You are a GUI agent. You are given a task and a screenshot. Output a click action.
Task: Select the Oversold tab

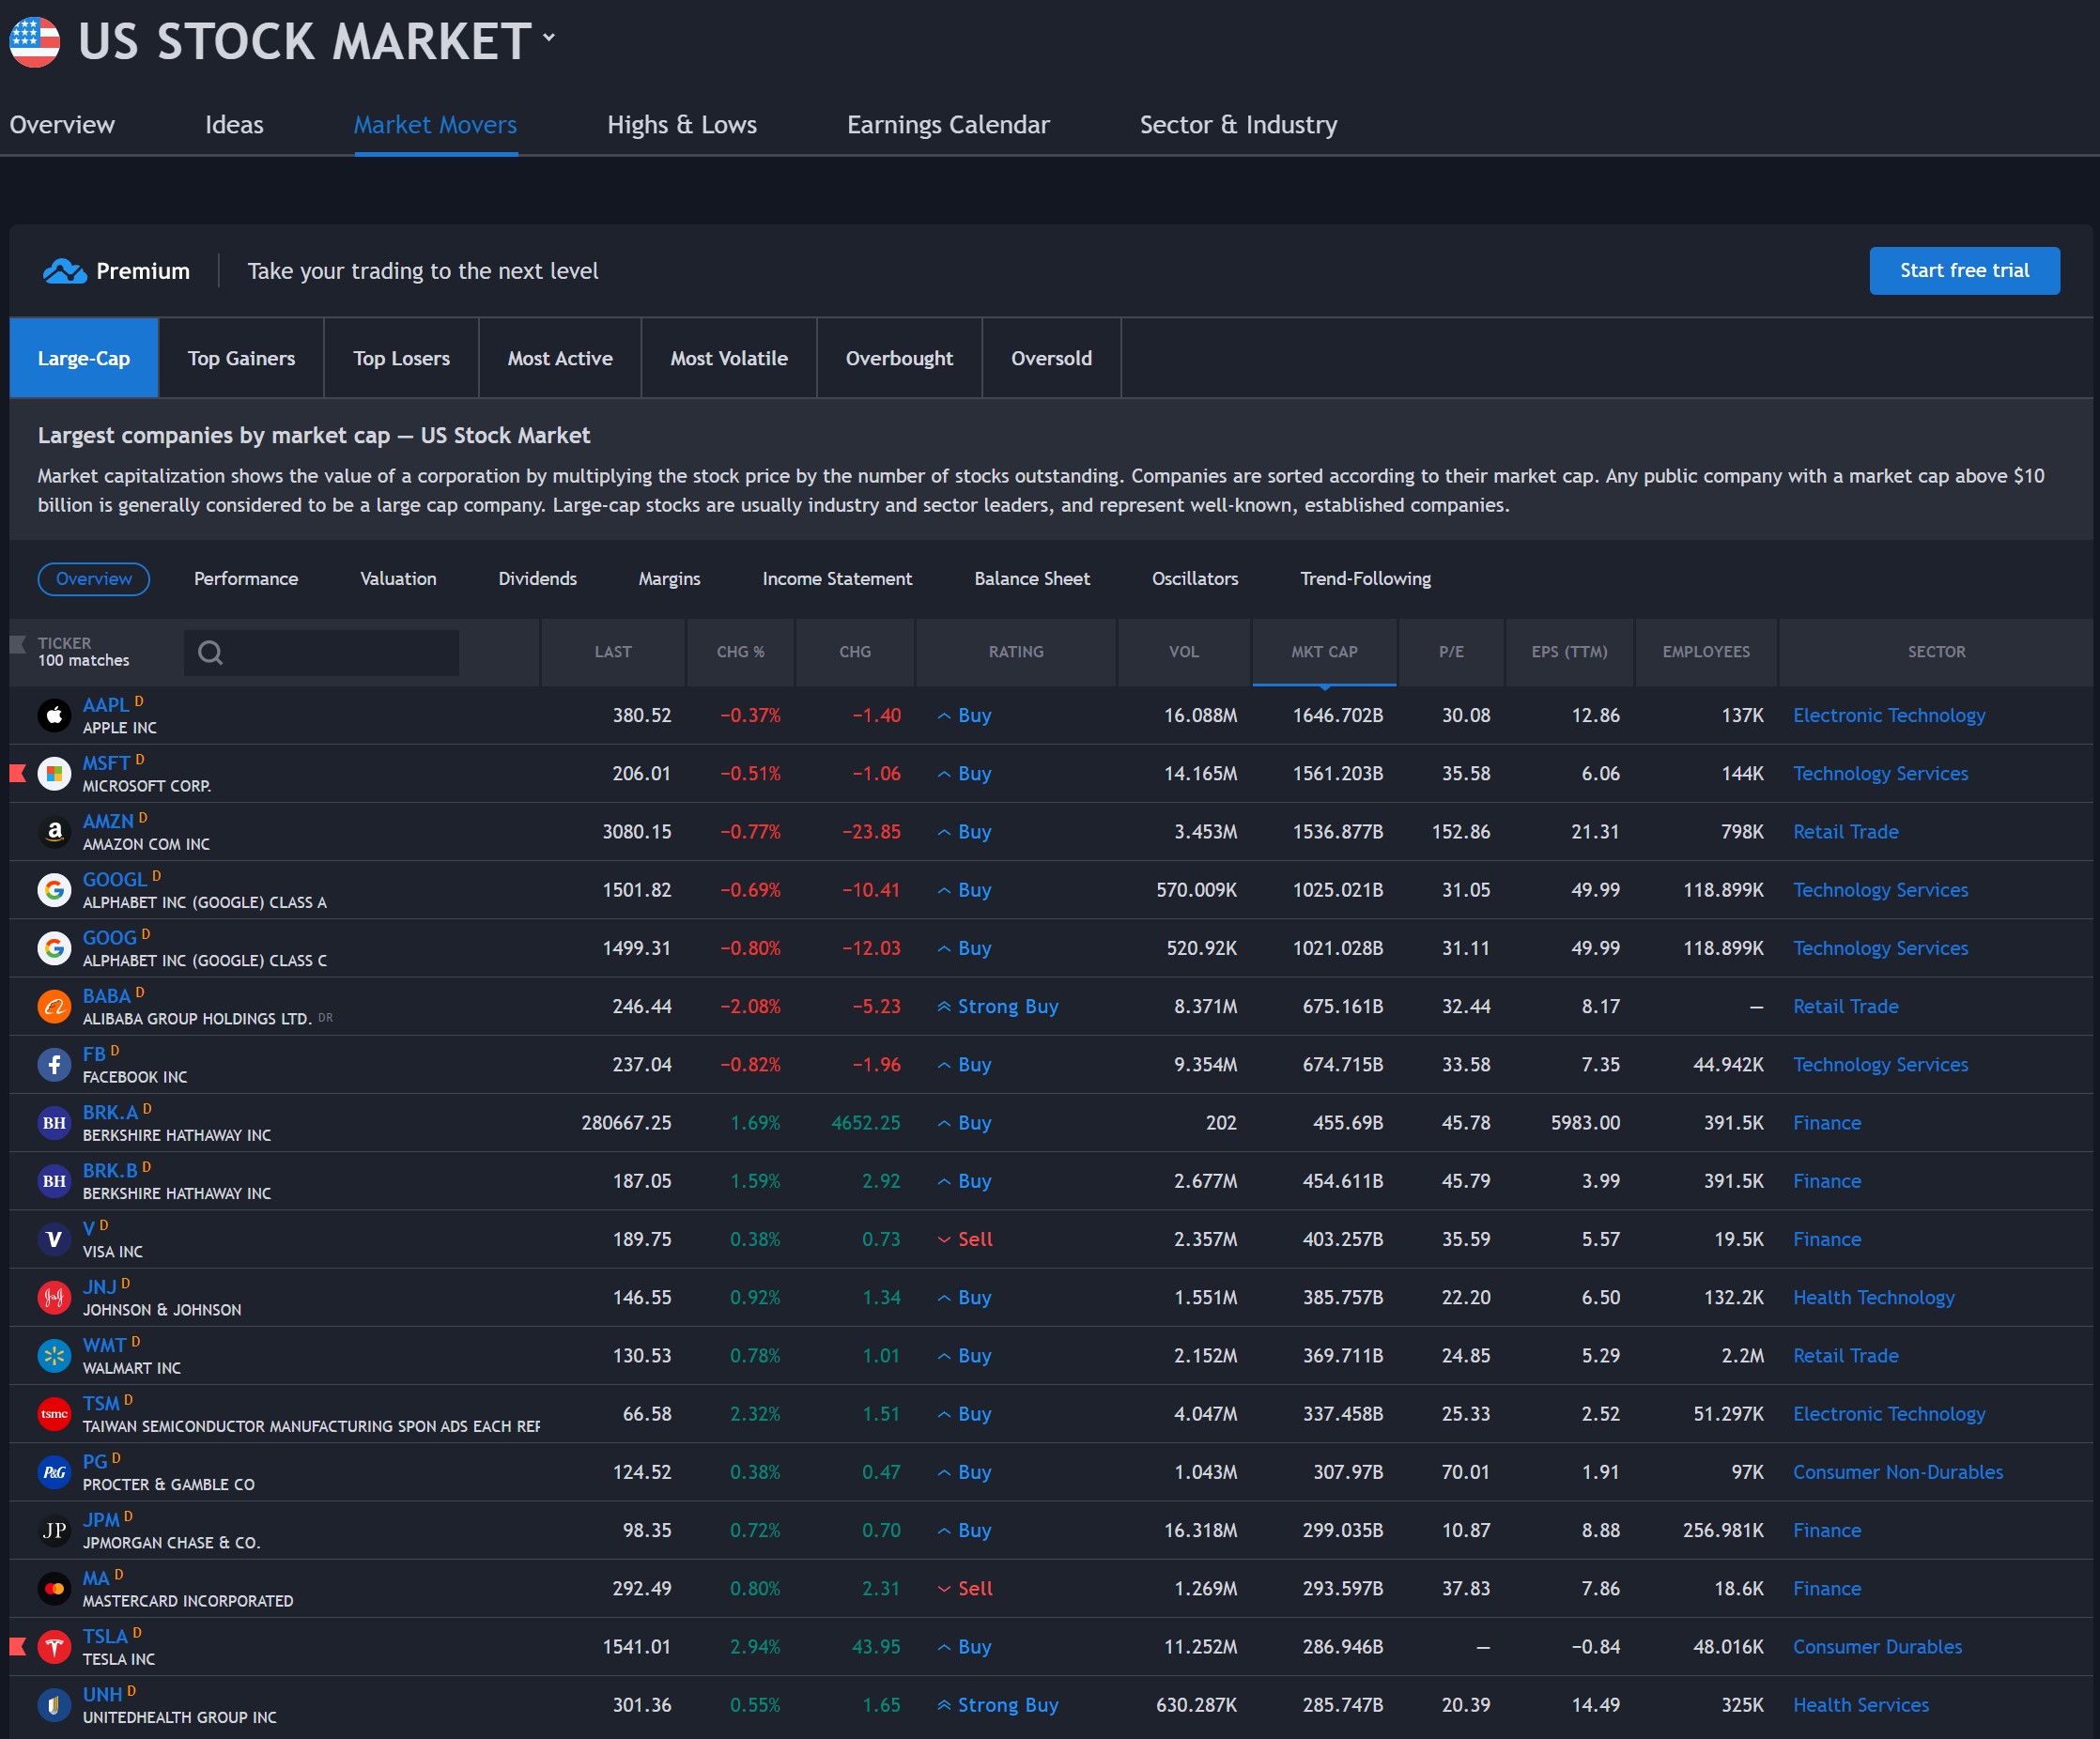pos(1051,358)
